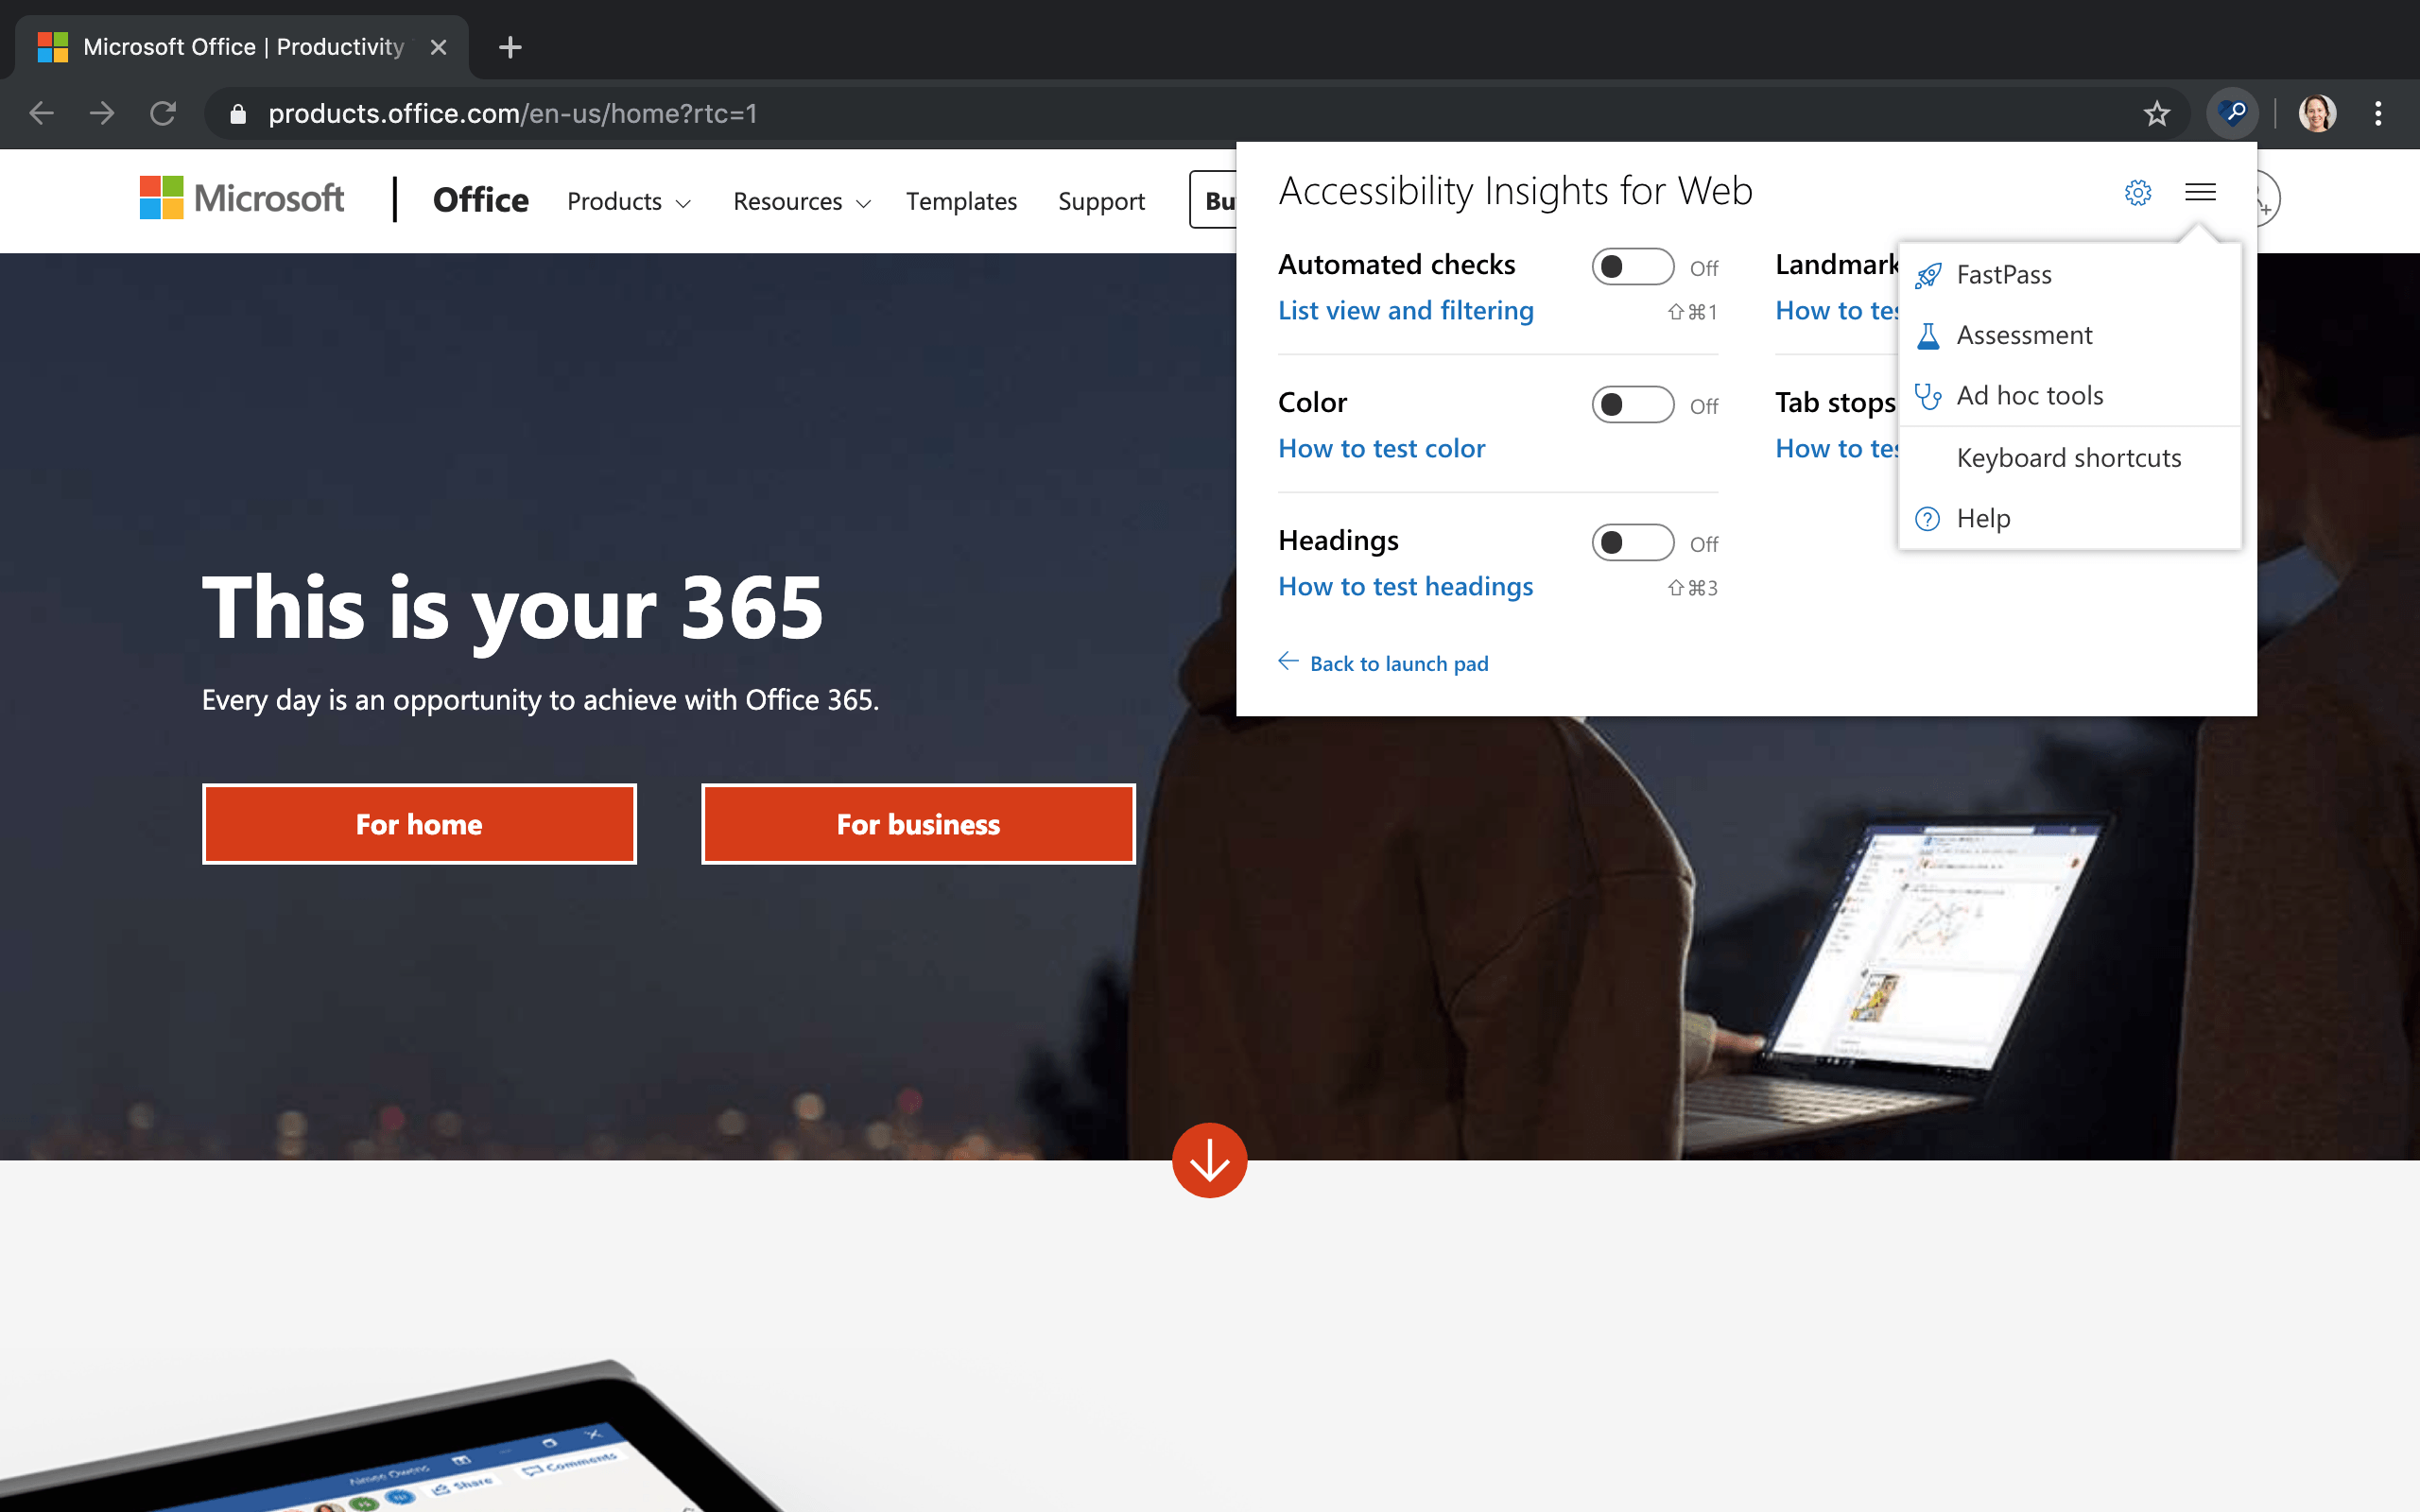Click Keyboard shortcuts menu item

click(2070, 456)
